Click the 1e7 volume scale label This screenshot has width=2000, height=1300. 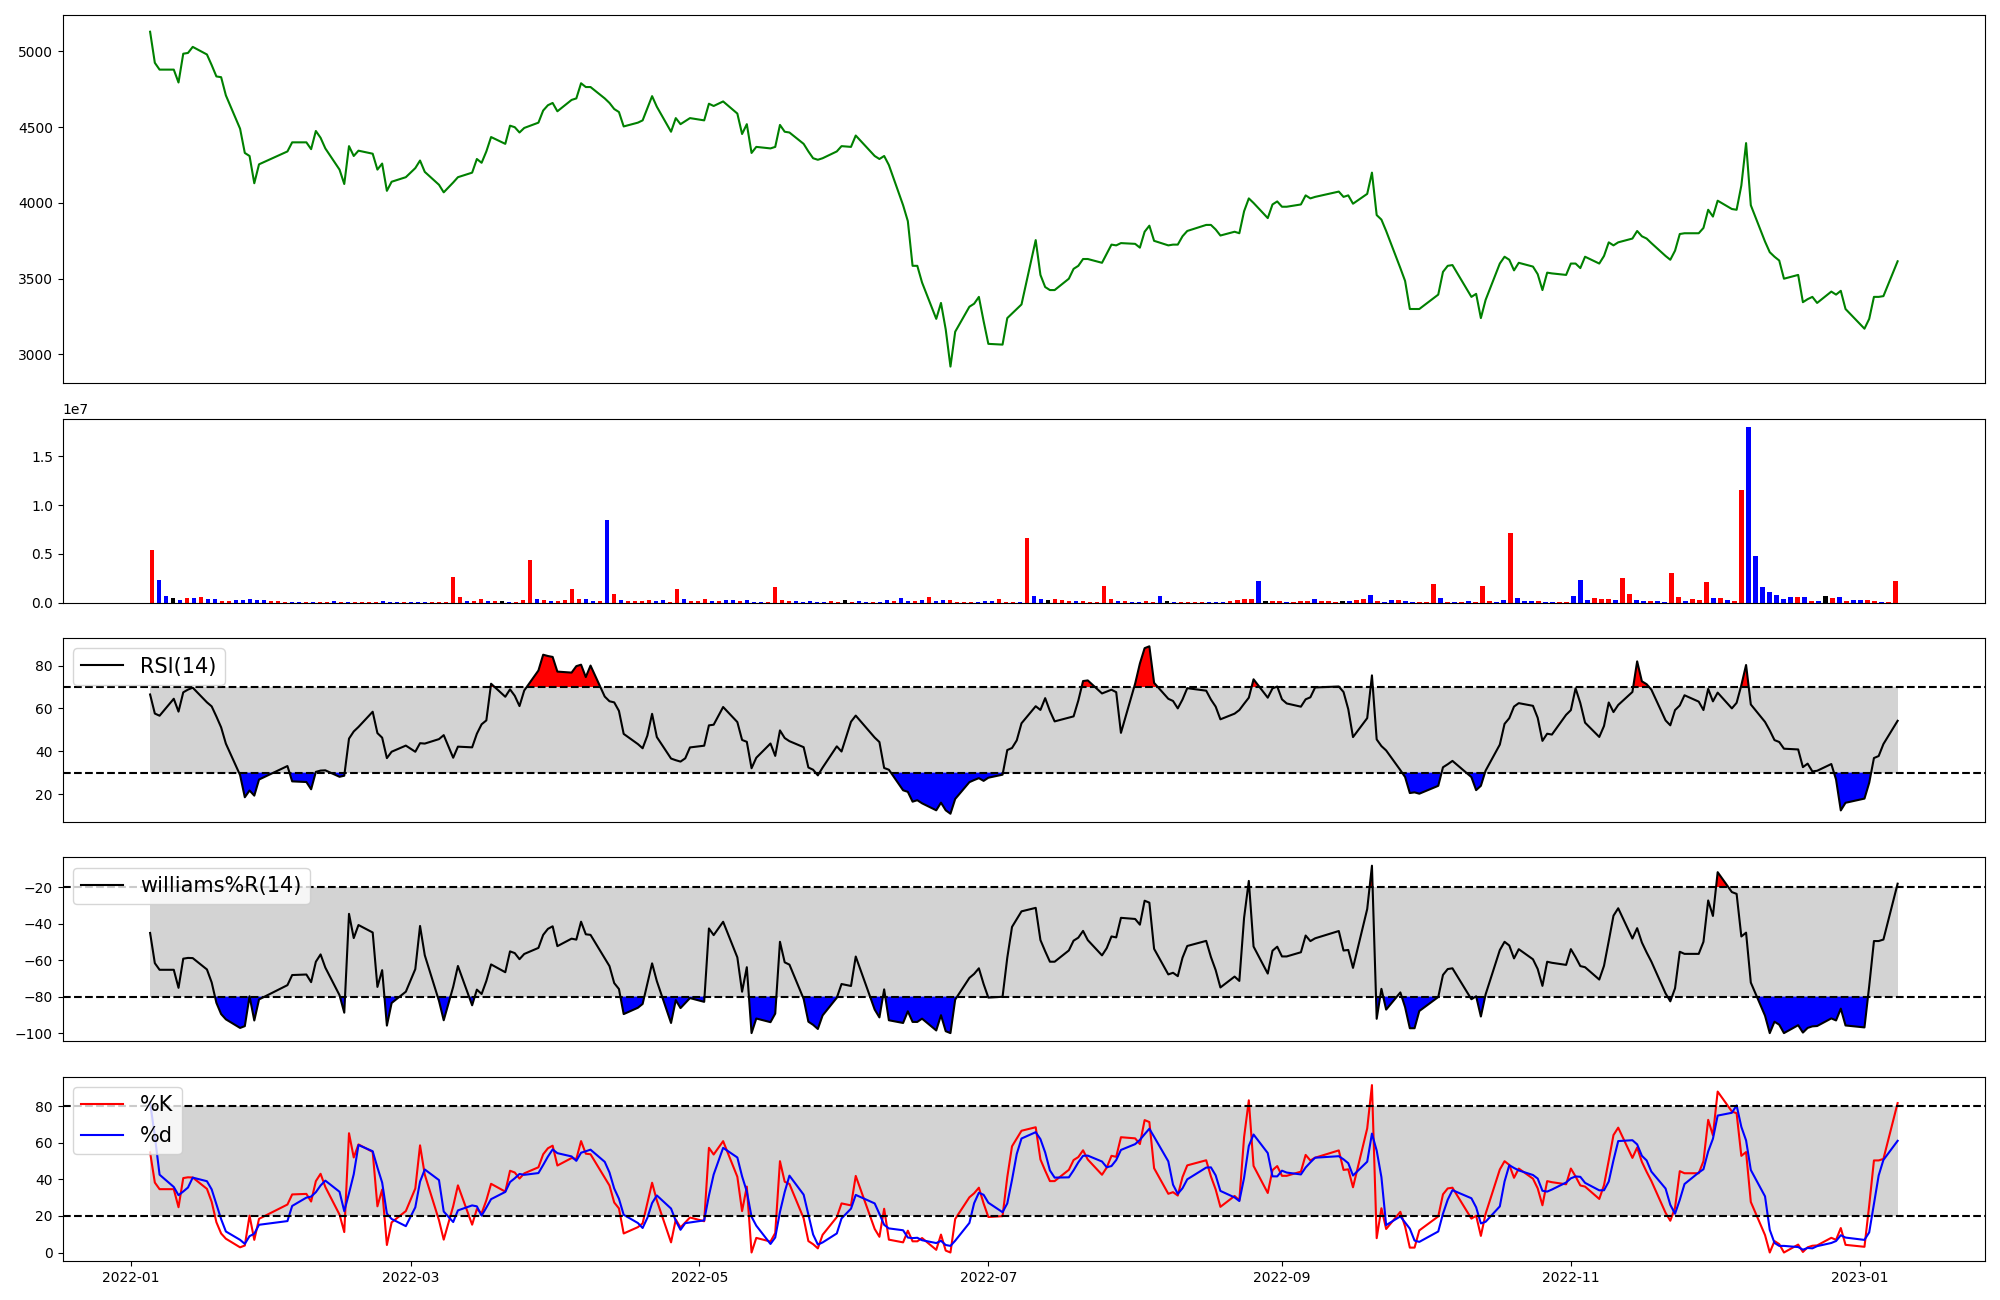pos(76,410)
